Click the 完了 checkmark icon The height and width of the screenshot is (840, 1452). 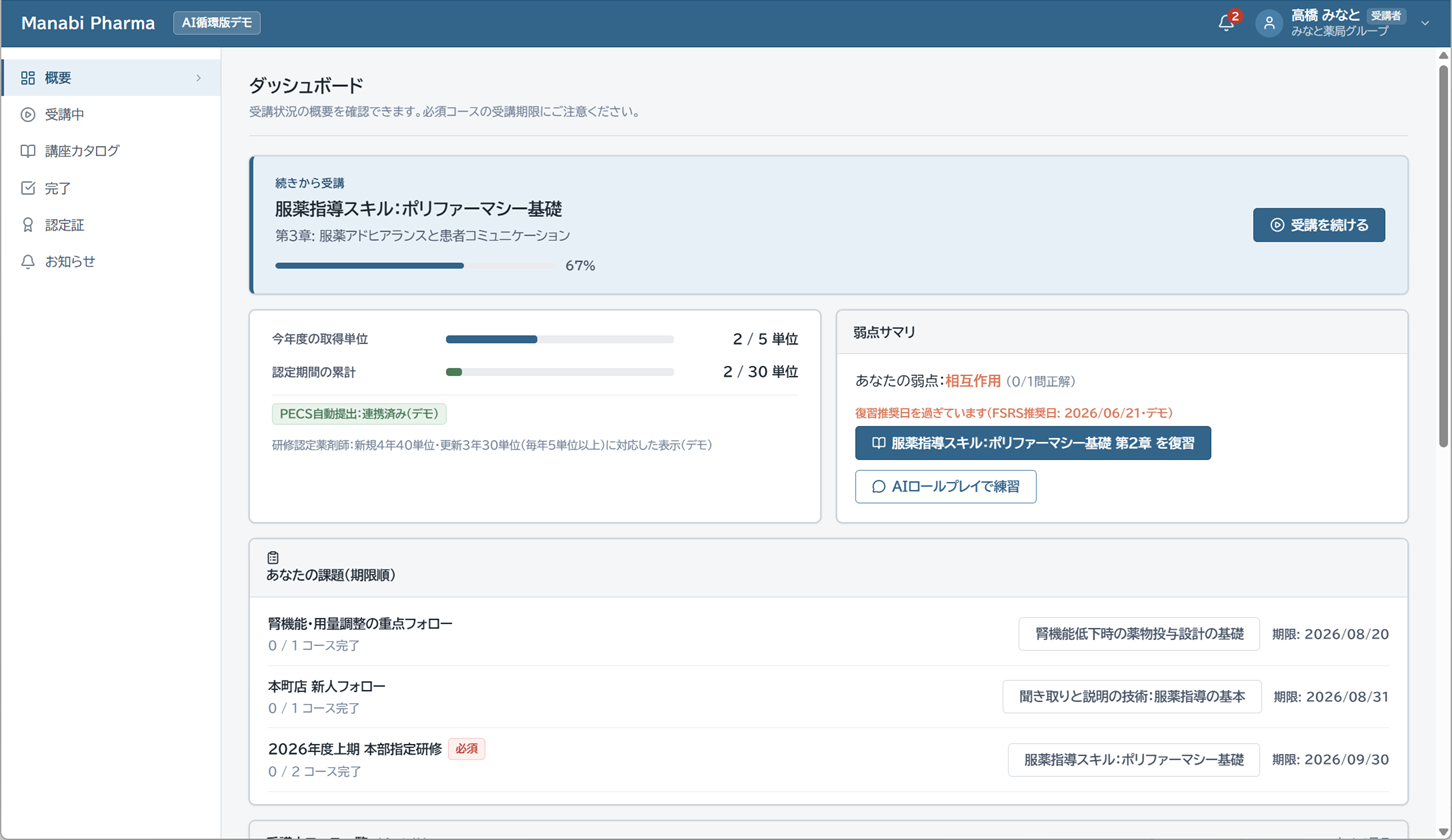pyautogui.click(x=28, y=188)
